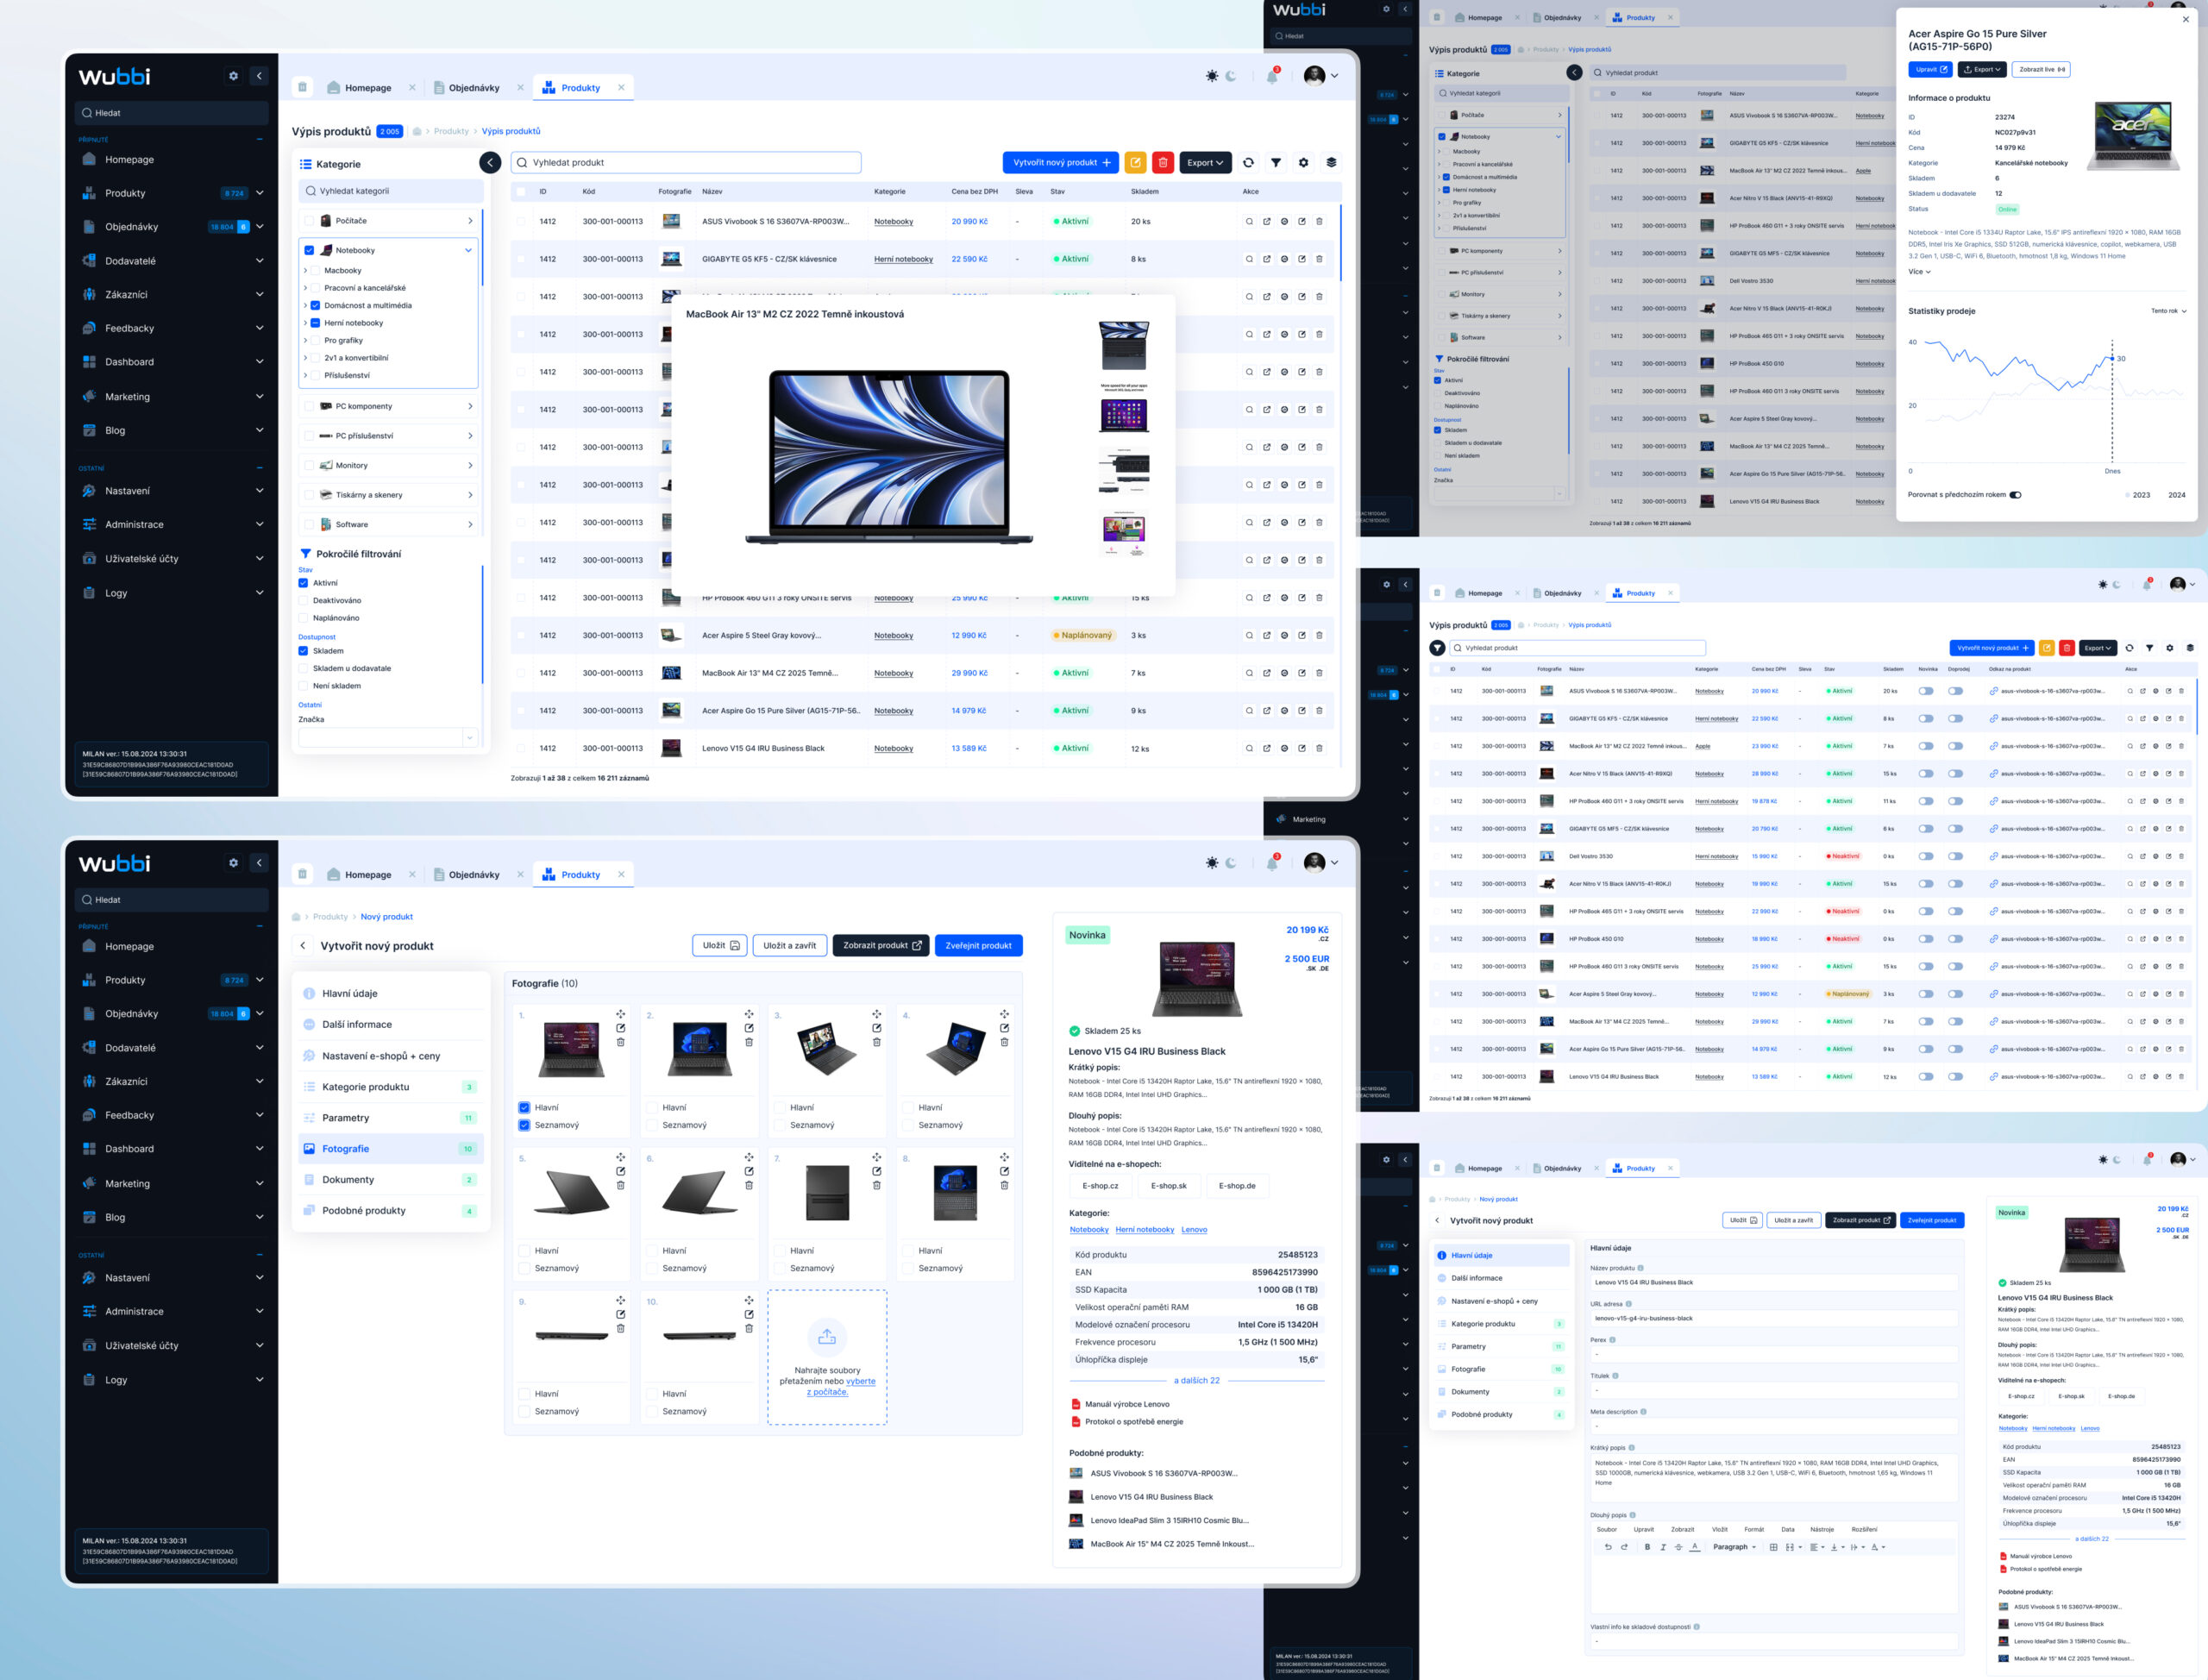Delete photo 5 using its trash icon
The image size is (2208, 1680).
[x=621, y=1186]
